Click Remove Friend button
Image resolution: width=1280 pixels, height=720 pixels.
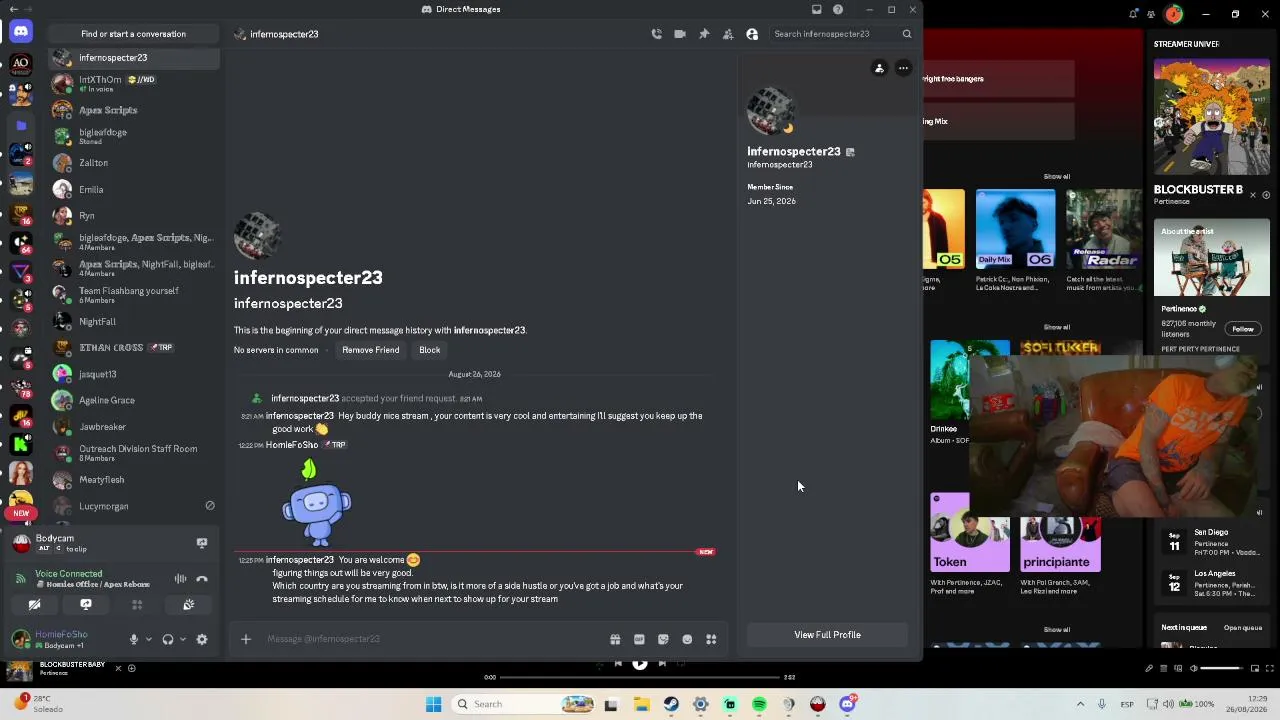click(370, 350)
